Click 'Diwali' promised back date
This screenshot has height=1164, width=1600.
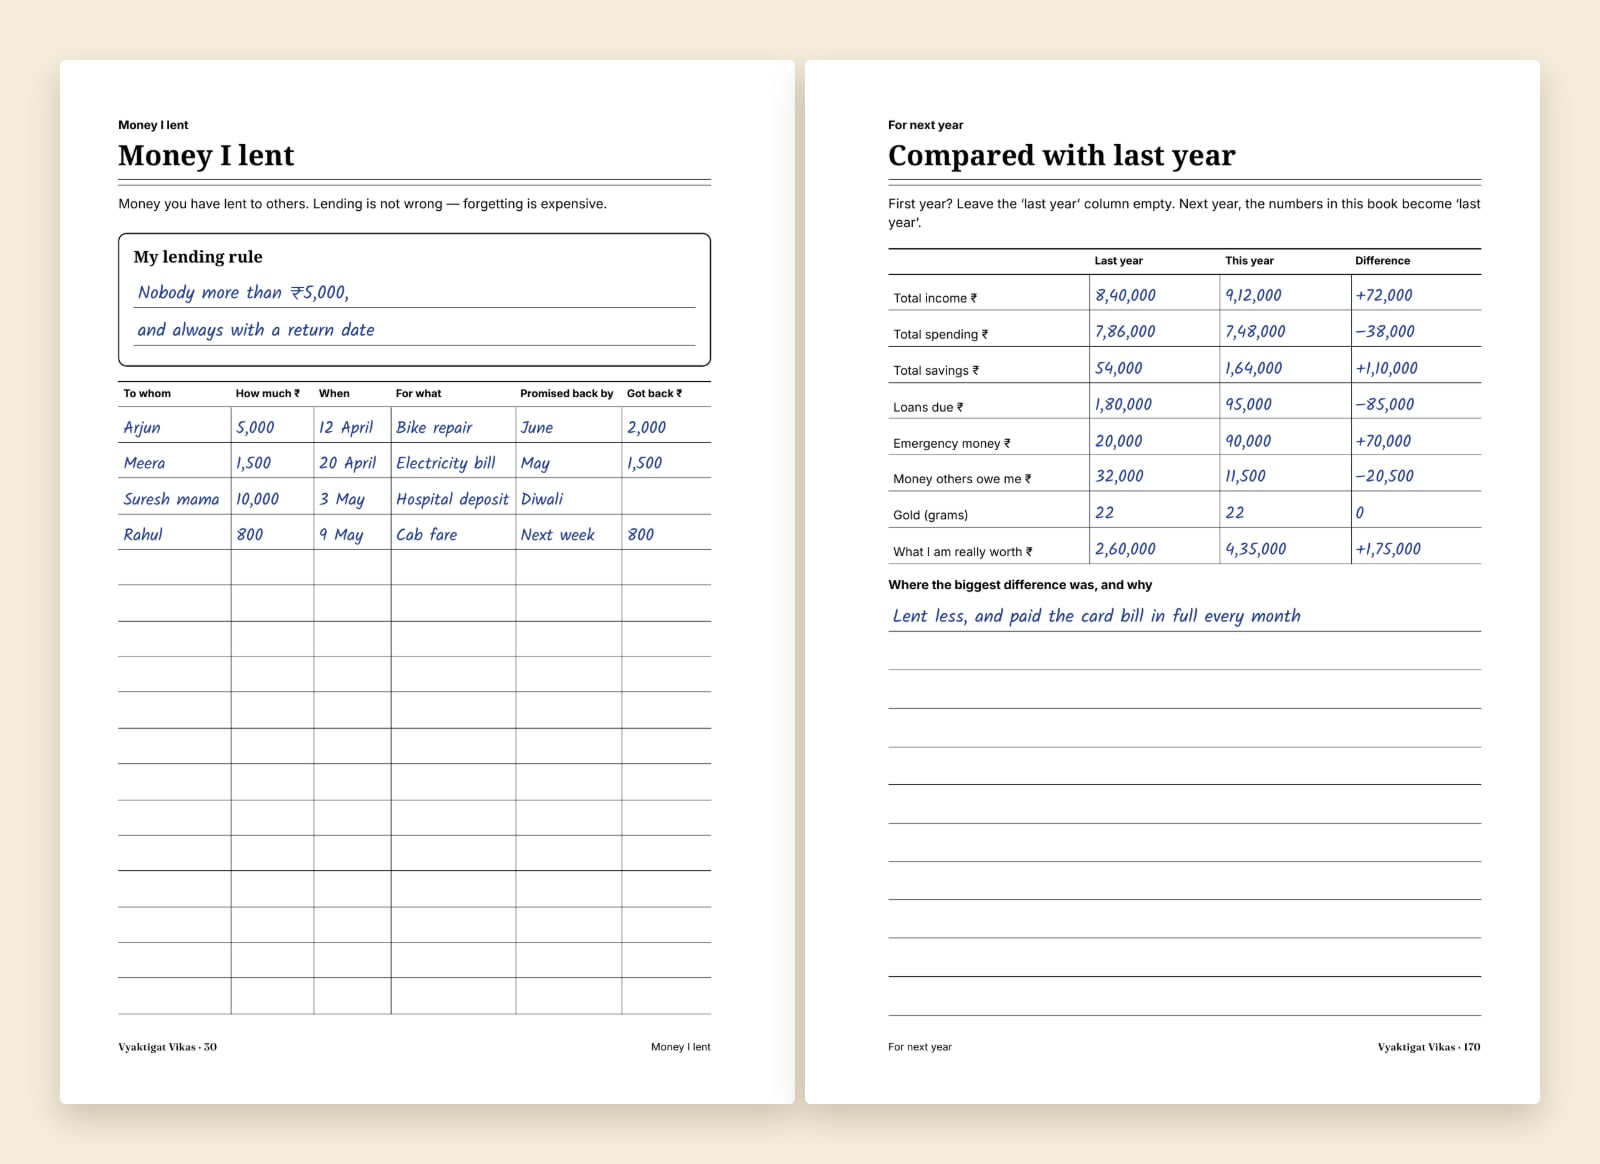[542, 499]
